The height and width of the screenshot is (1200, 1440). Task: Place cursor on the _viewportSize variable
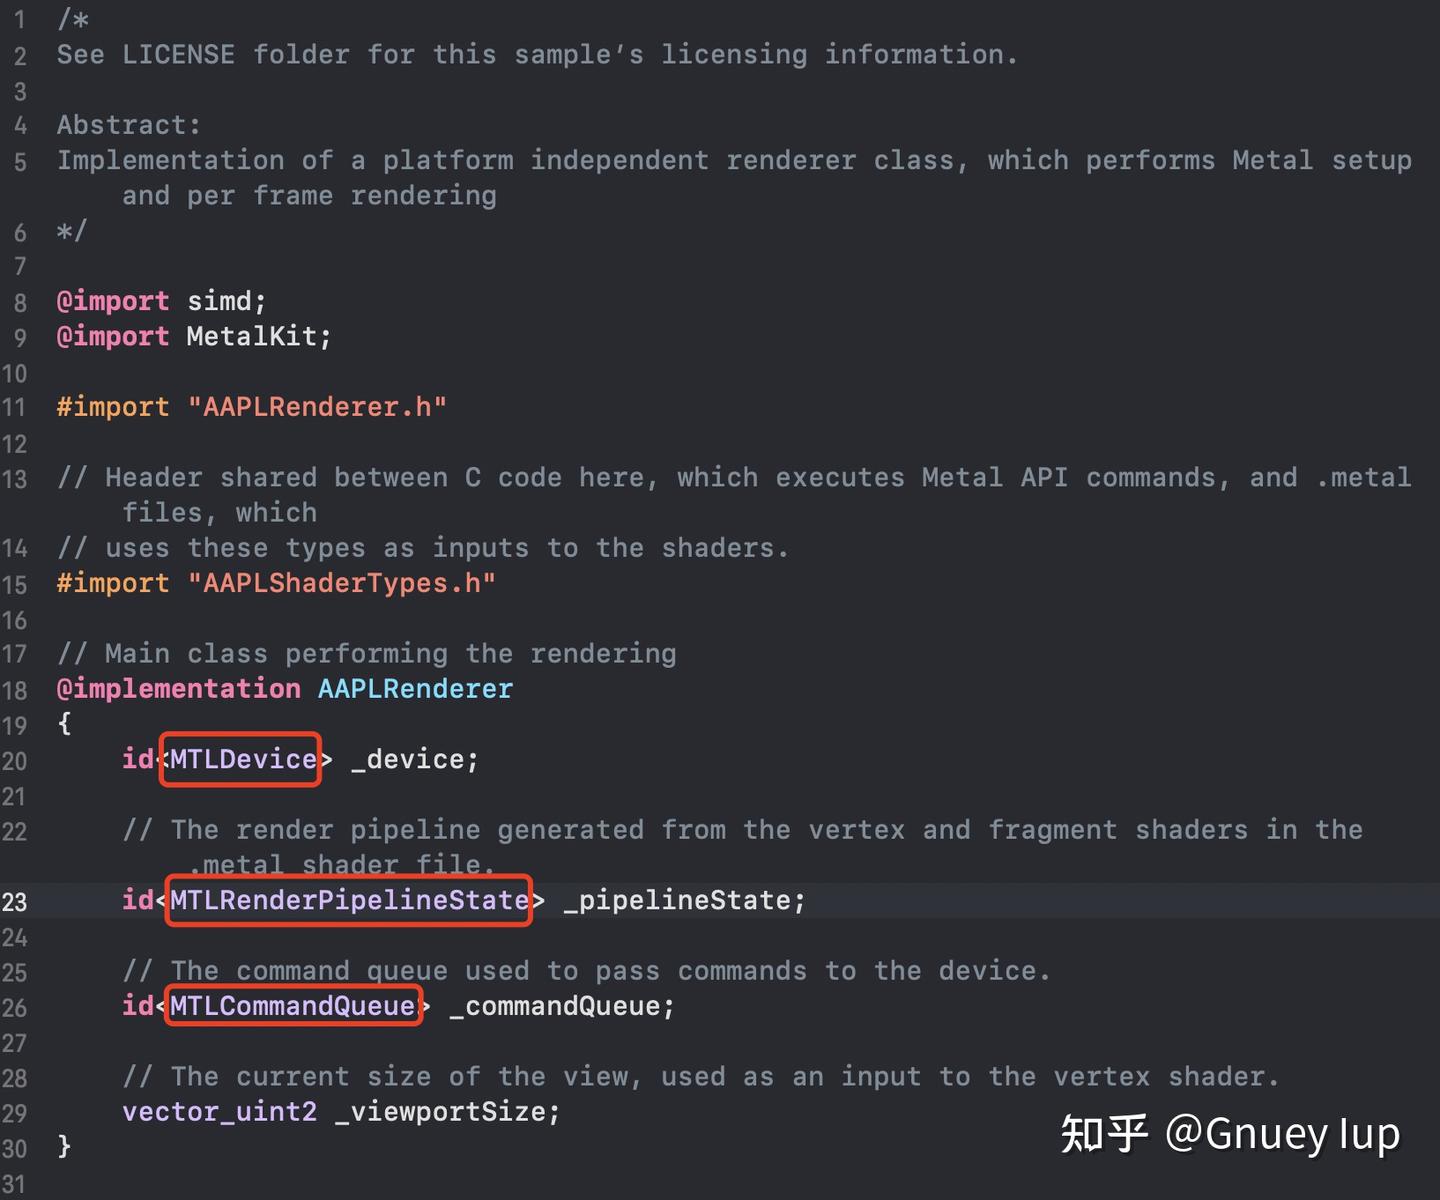[440, 1112]
